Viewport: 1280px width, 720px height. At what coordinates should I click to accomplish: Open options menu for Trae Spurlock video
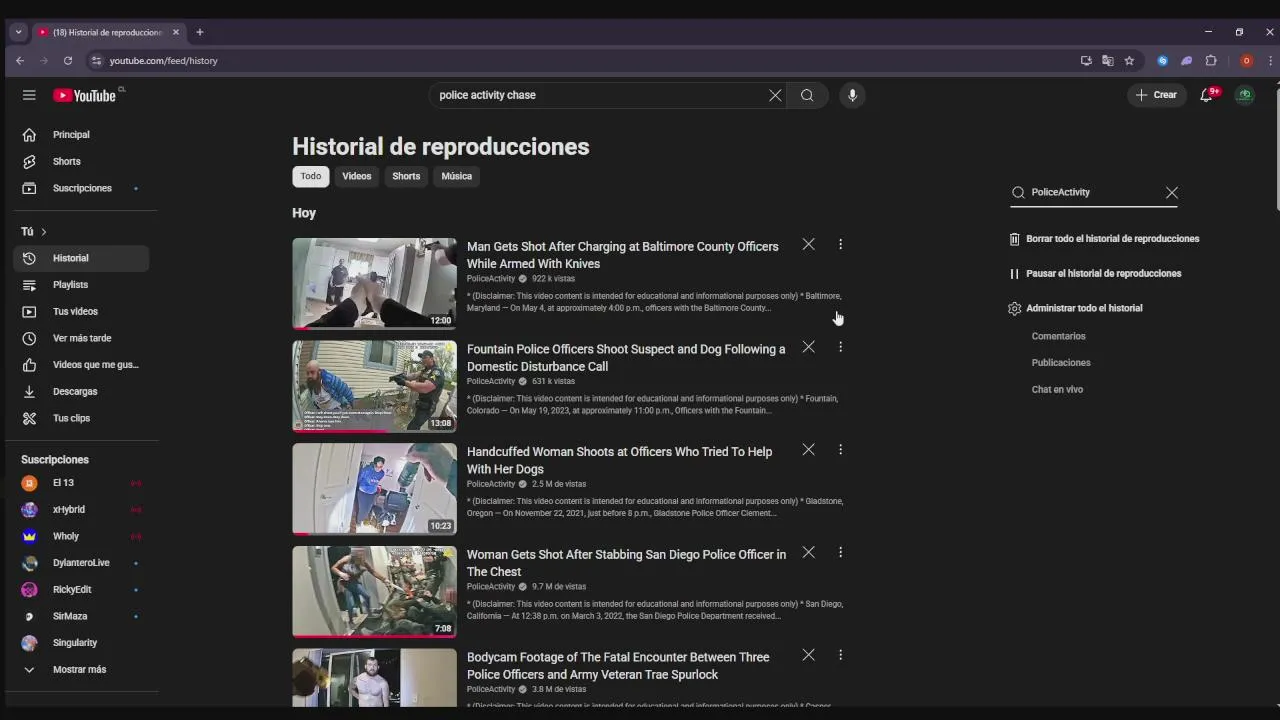840,655
